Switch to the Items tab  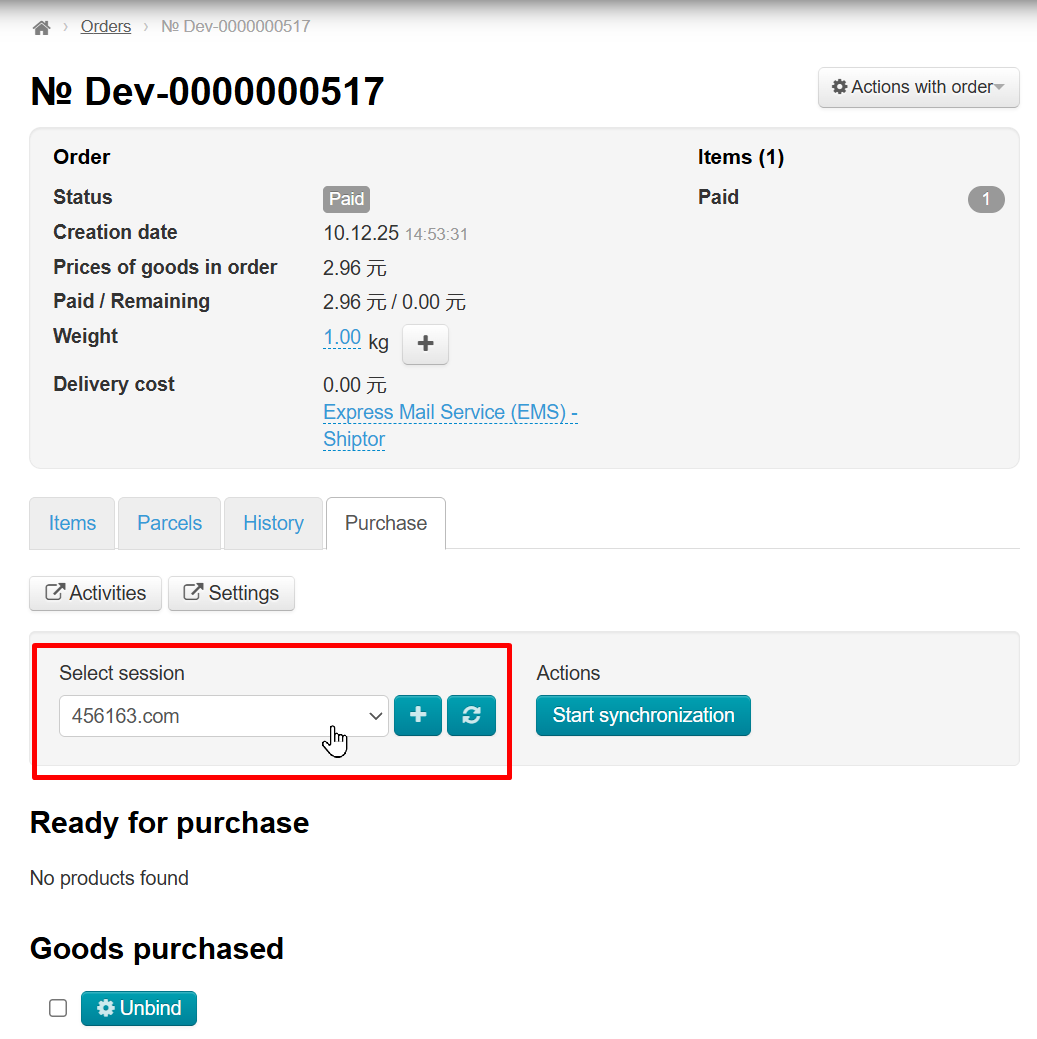point(72,523)
